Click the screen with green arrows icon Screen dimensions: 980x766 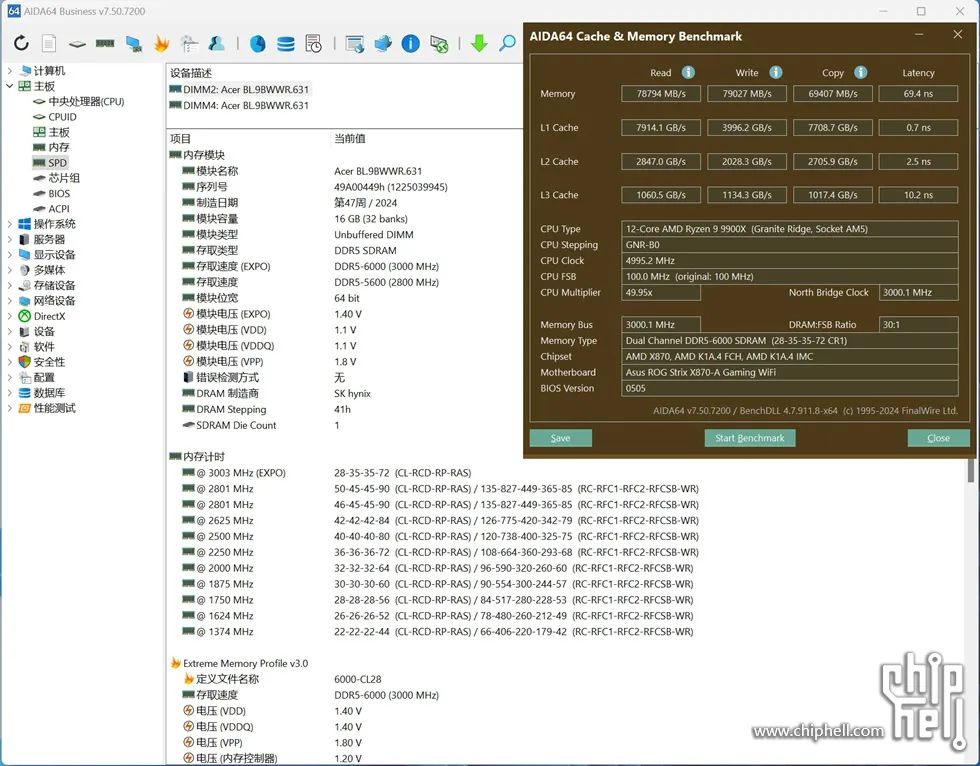439,43
